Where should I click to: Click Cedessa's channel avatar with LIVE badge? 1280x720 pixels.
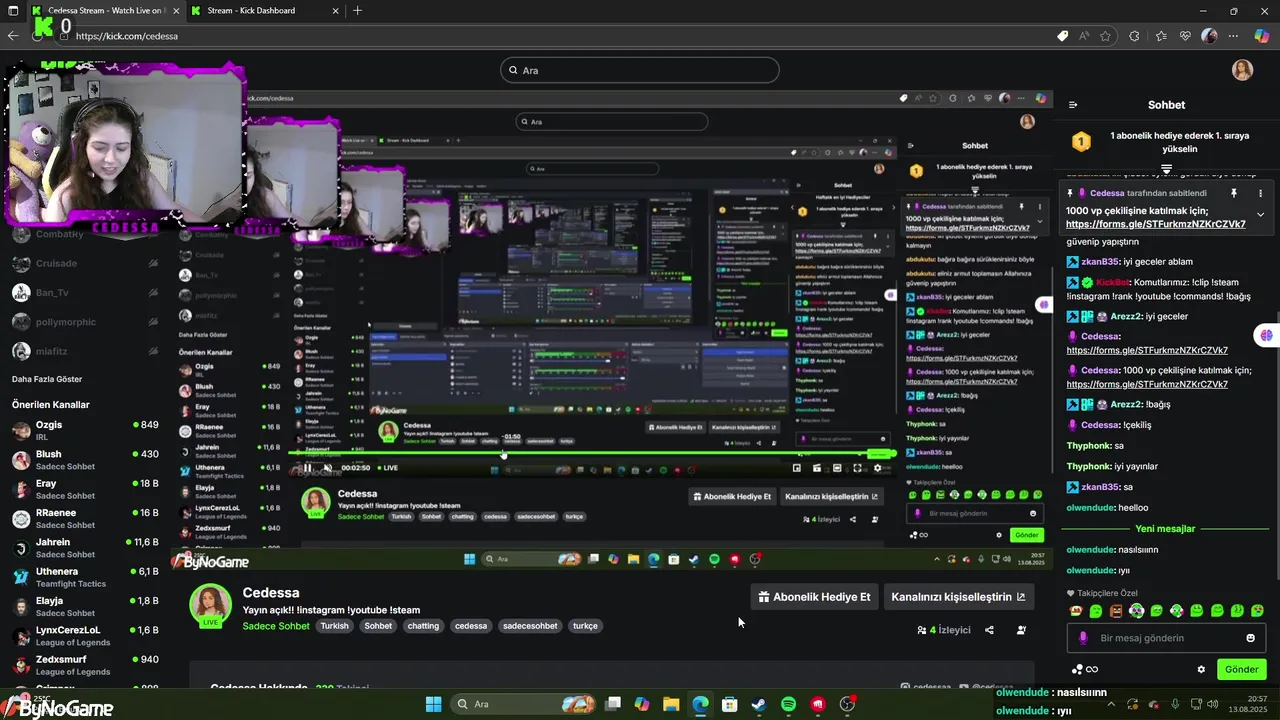(x=210, y=606)
